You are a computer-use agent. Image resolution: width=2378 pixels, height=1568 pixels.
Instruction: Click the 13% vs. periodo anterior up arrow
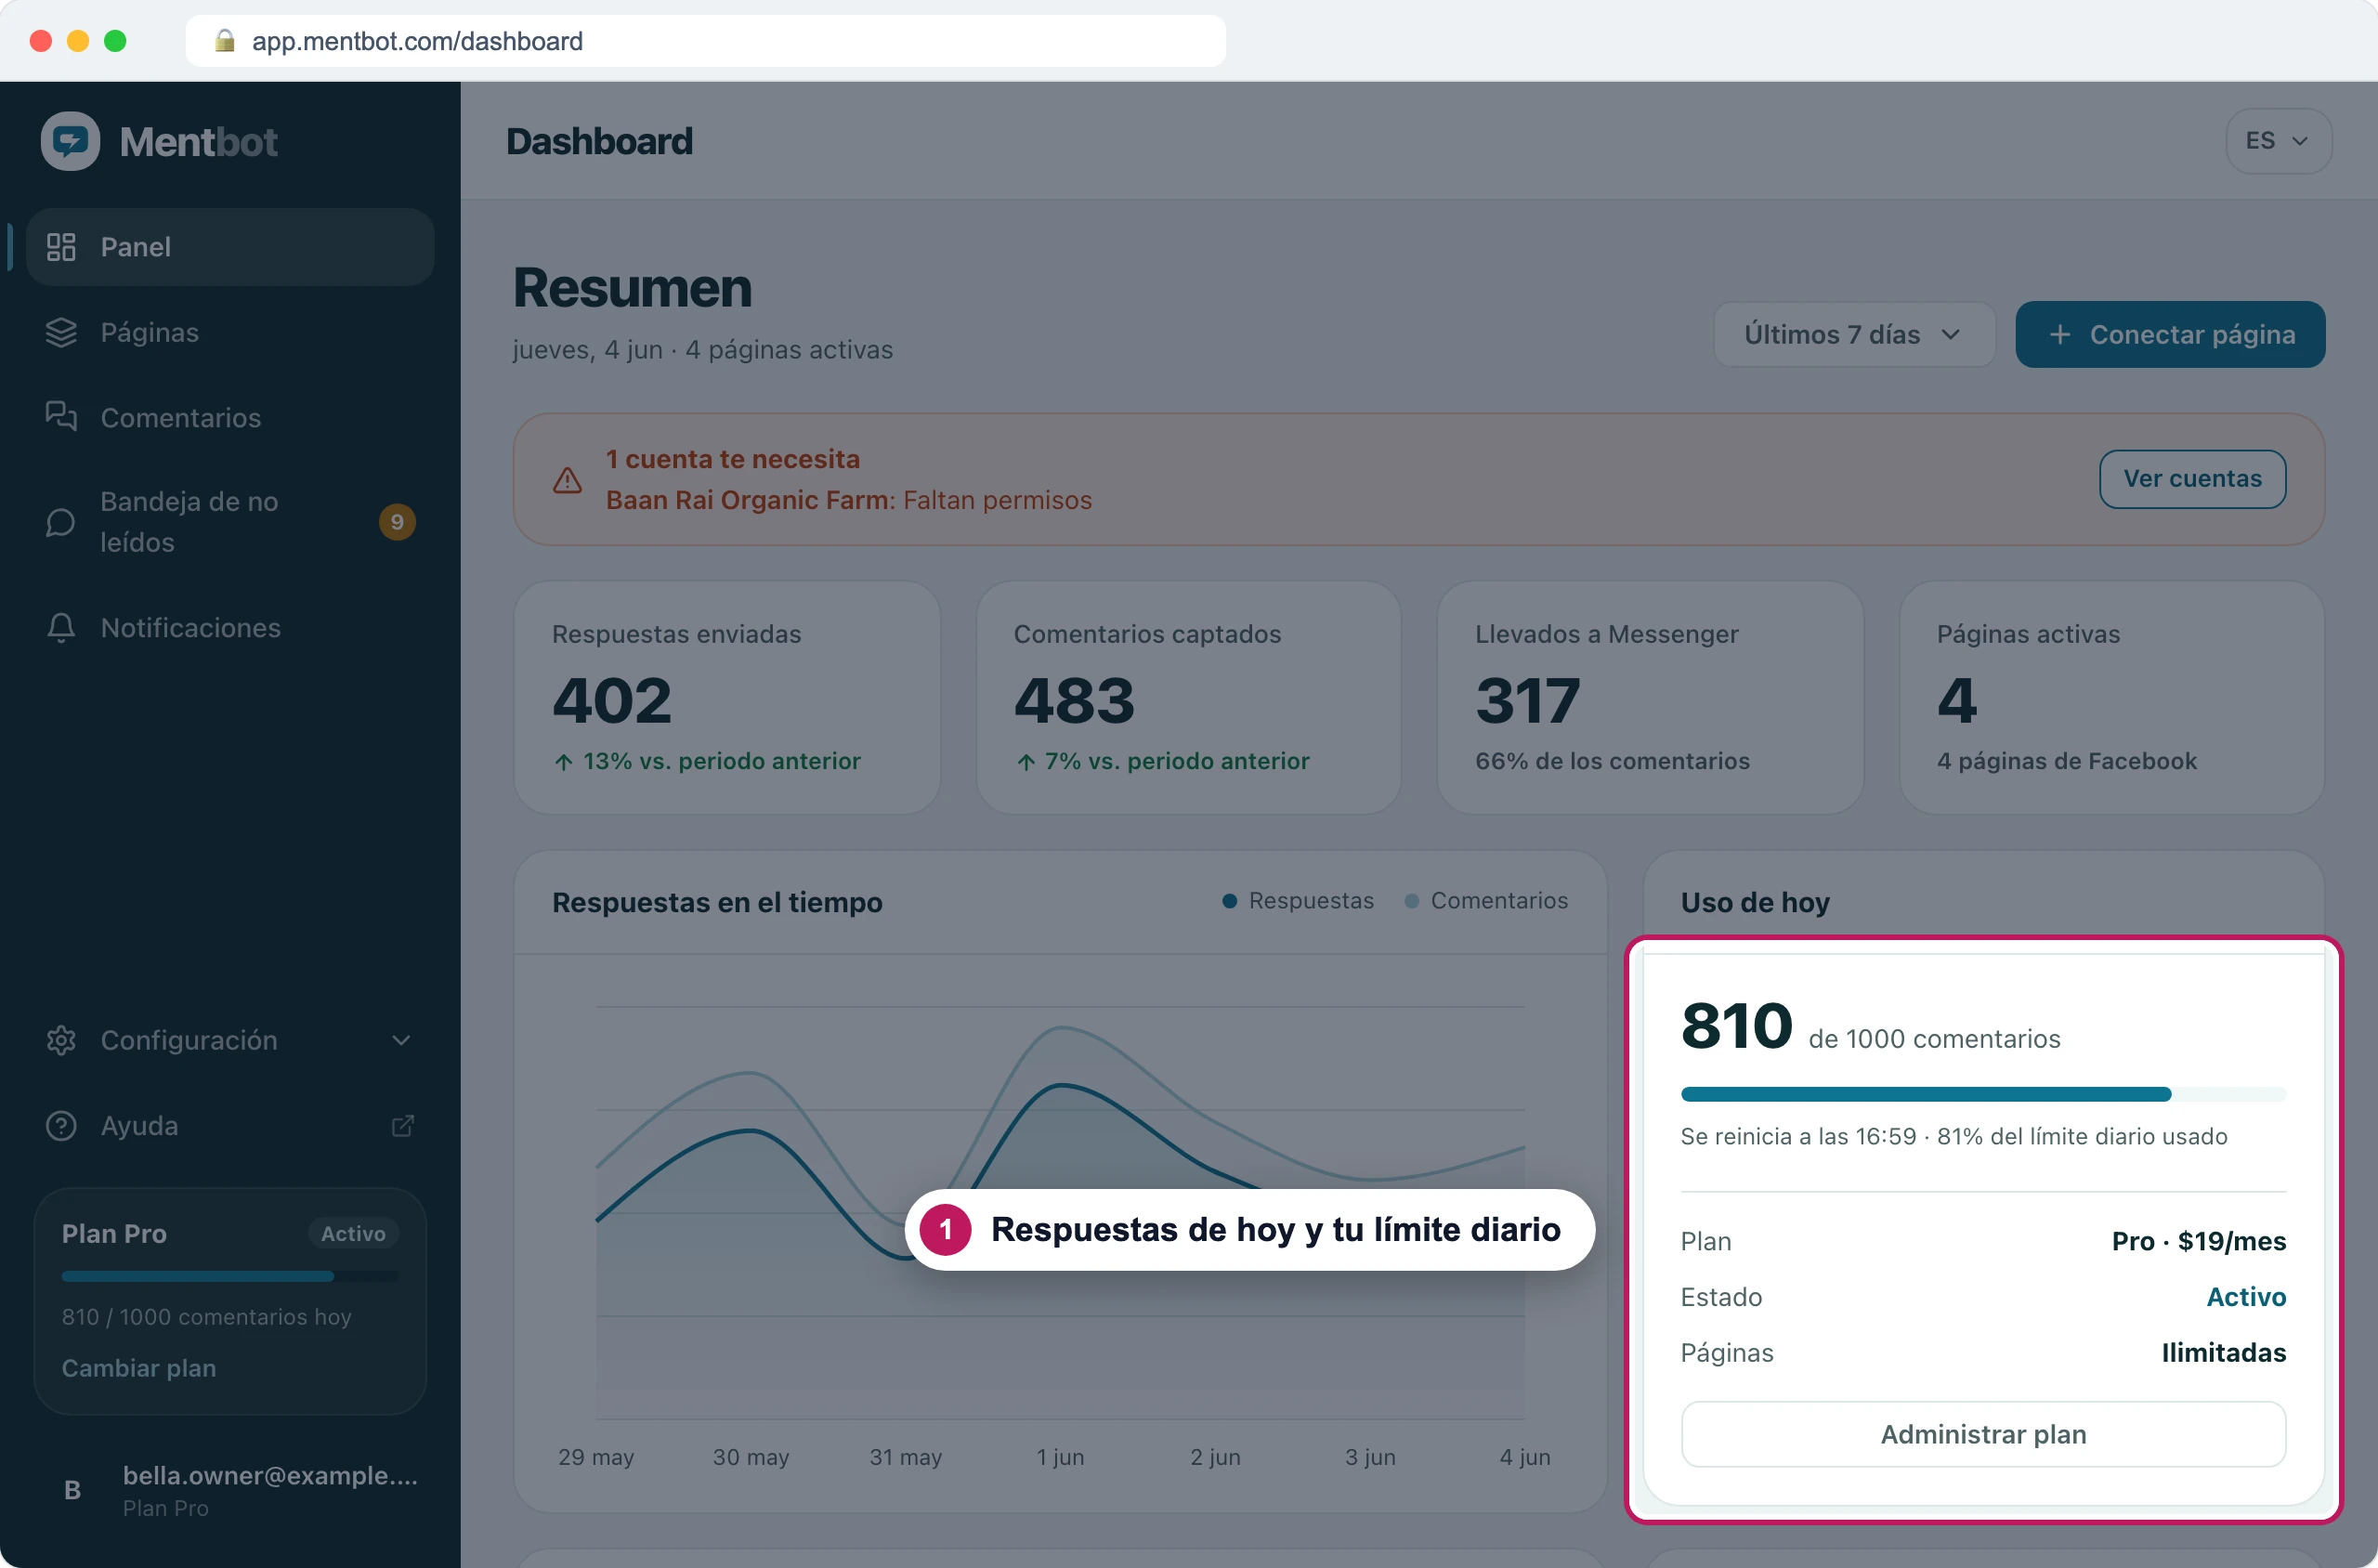[x=564, y=762]
